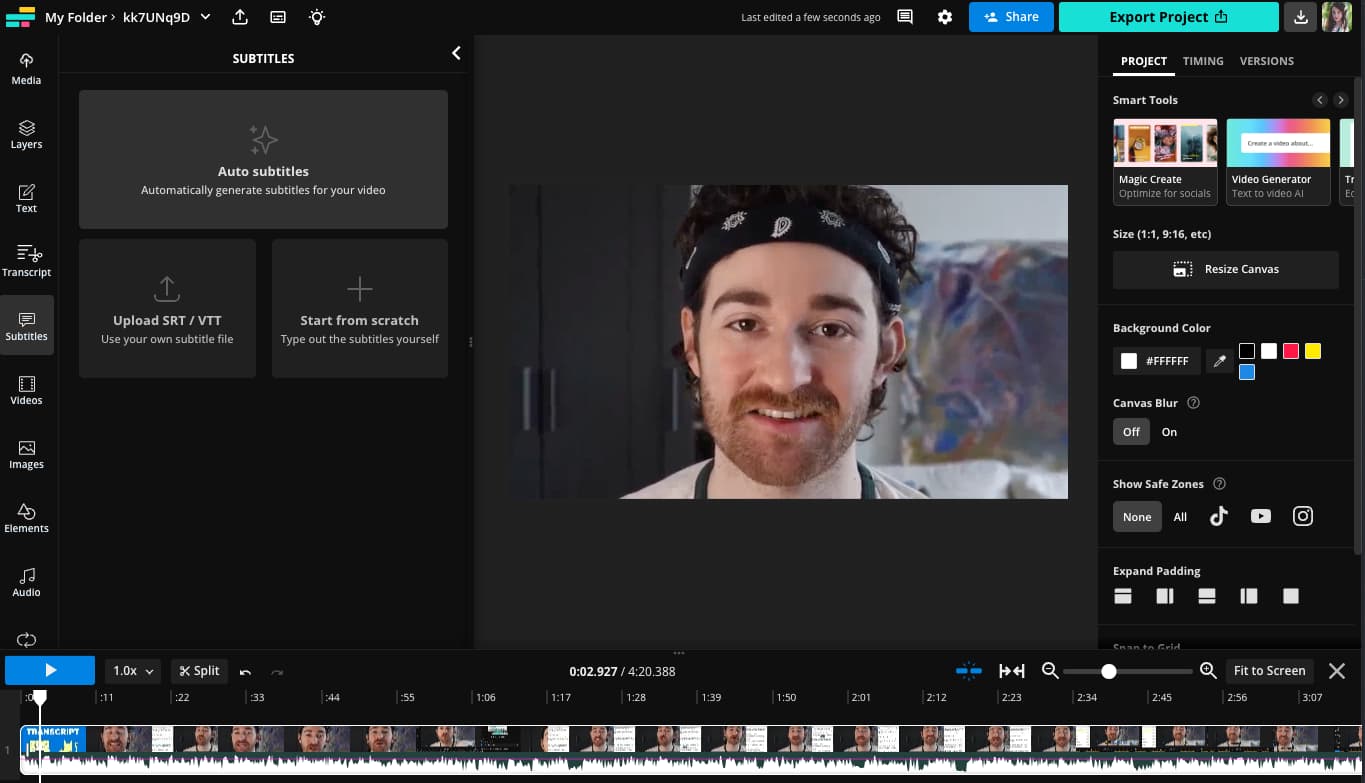
Task: Open the comments speech-bubble icon
Action: point(905,17)
